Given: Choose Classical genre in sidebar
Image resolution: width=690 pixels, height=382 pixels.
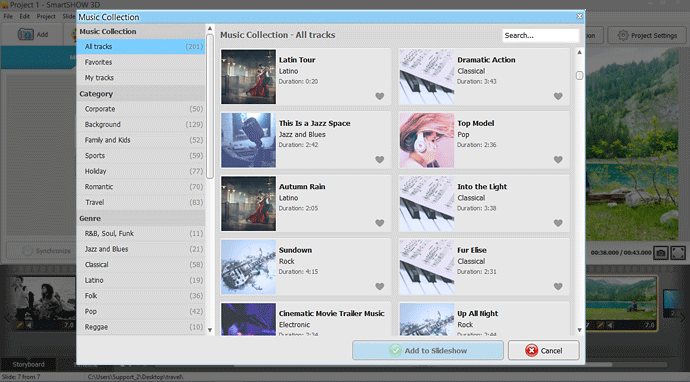Looking at the screenshot, I should 141,264.
